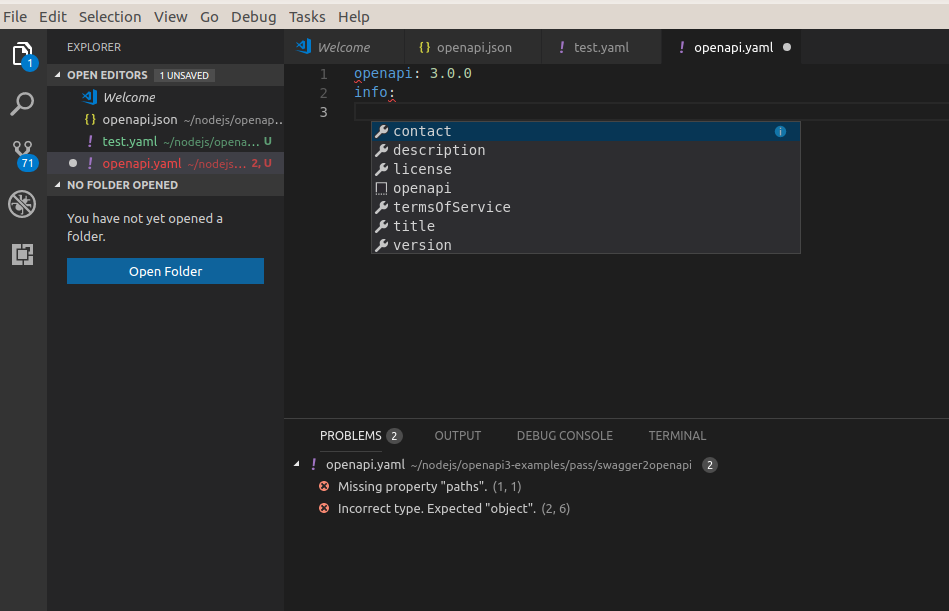Select the openapi.yaml editor tab
Viewport: 949px width, 611px height.
click(731, 47)
